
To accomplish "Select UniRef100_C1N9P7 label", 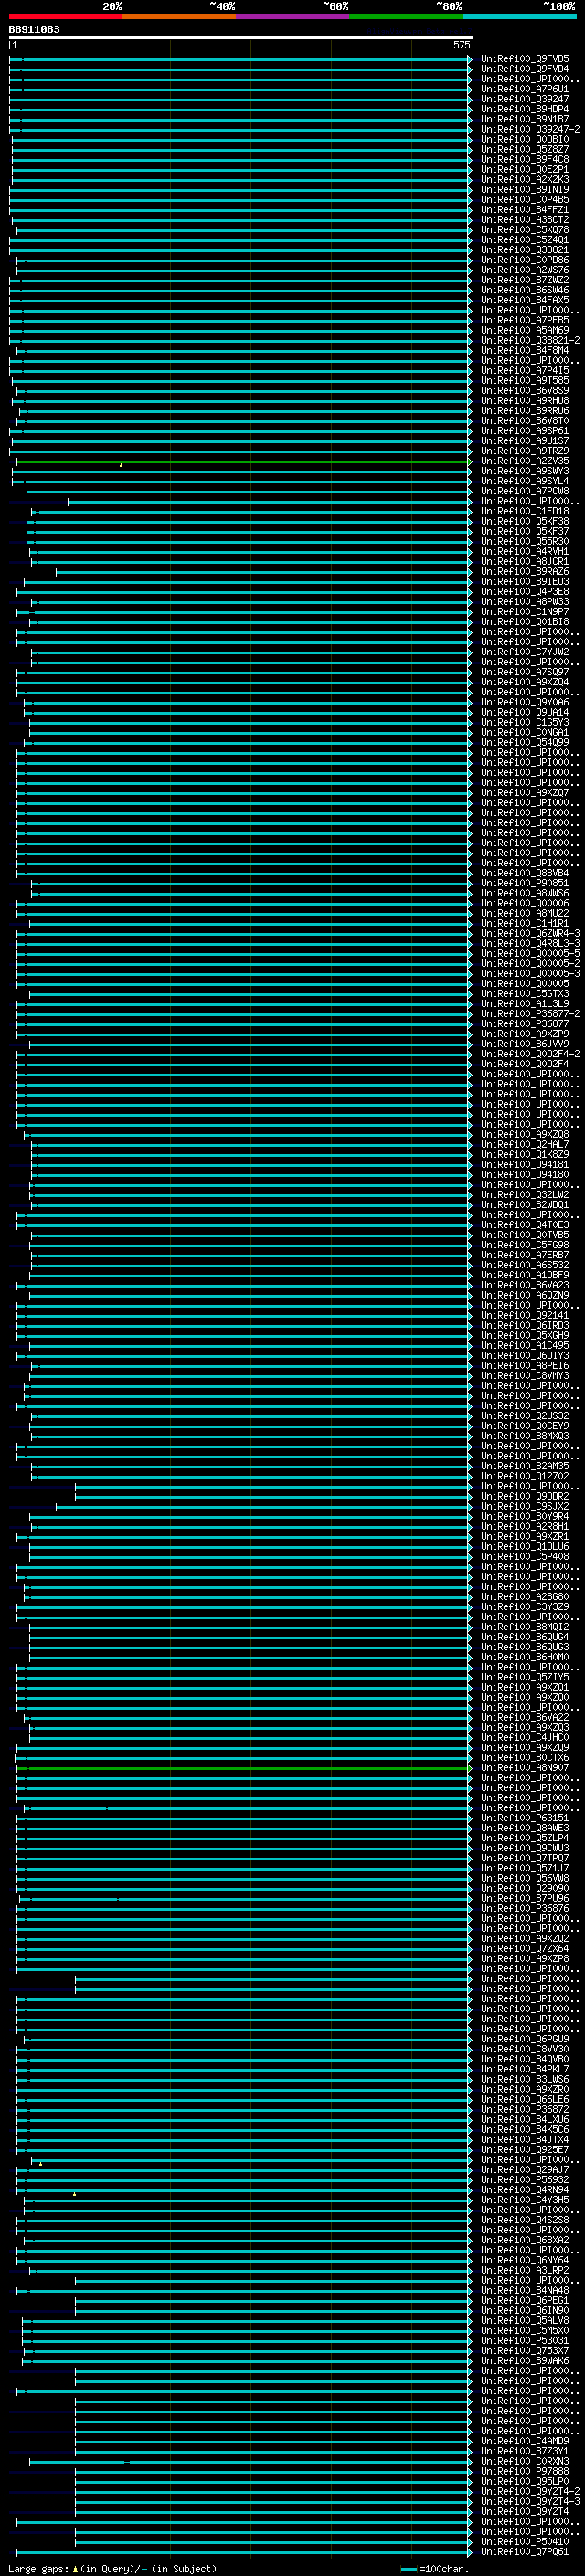I will tap(525, 612).
